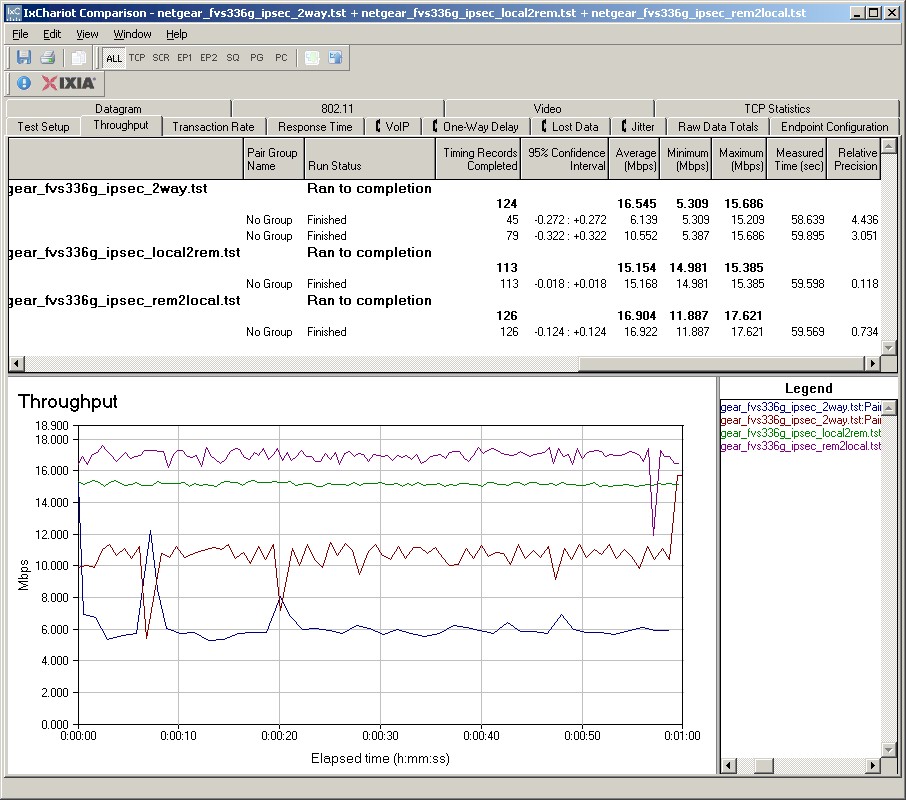Open the View menu
The width and height of the screenshot is (906, 800).
(x=87, y=34)
